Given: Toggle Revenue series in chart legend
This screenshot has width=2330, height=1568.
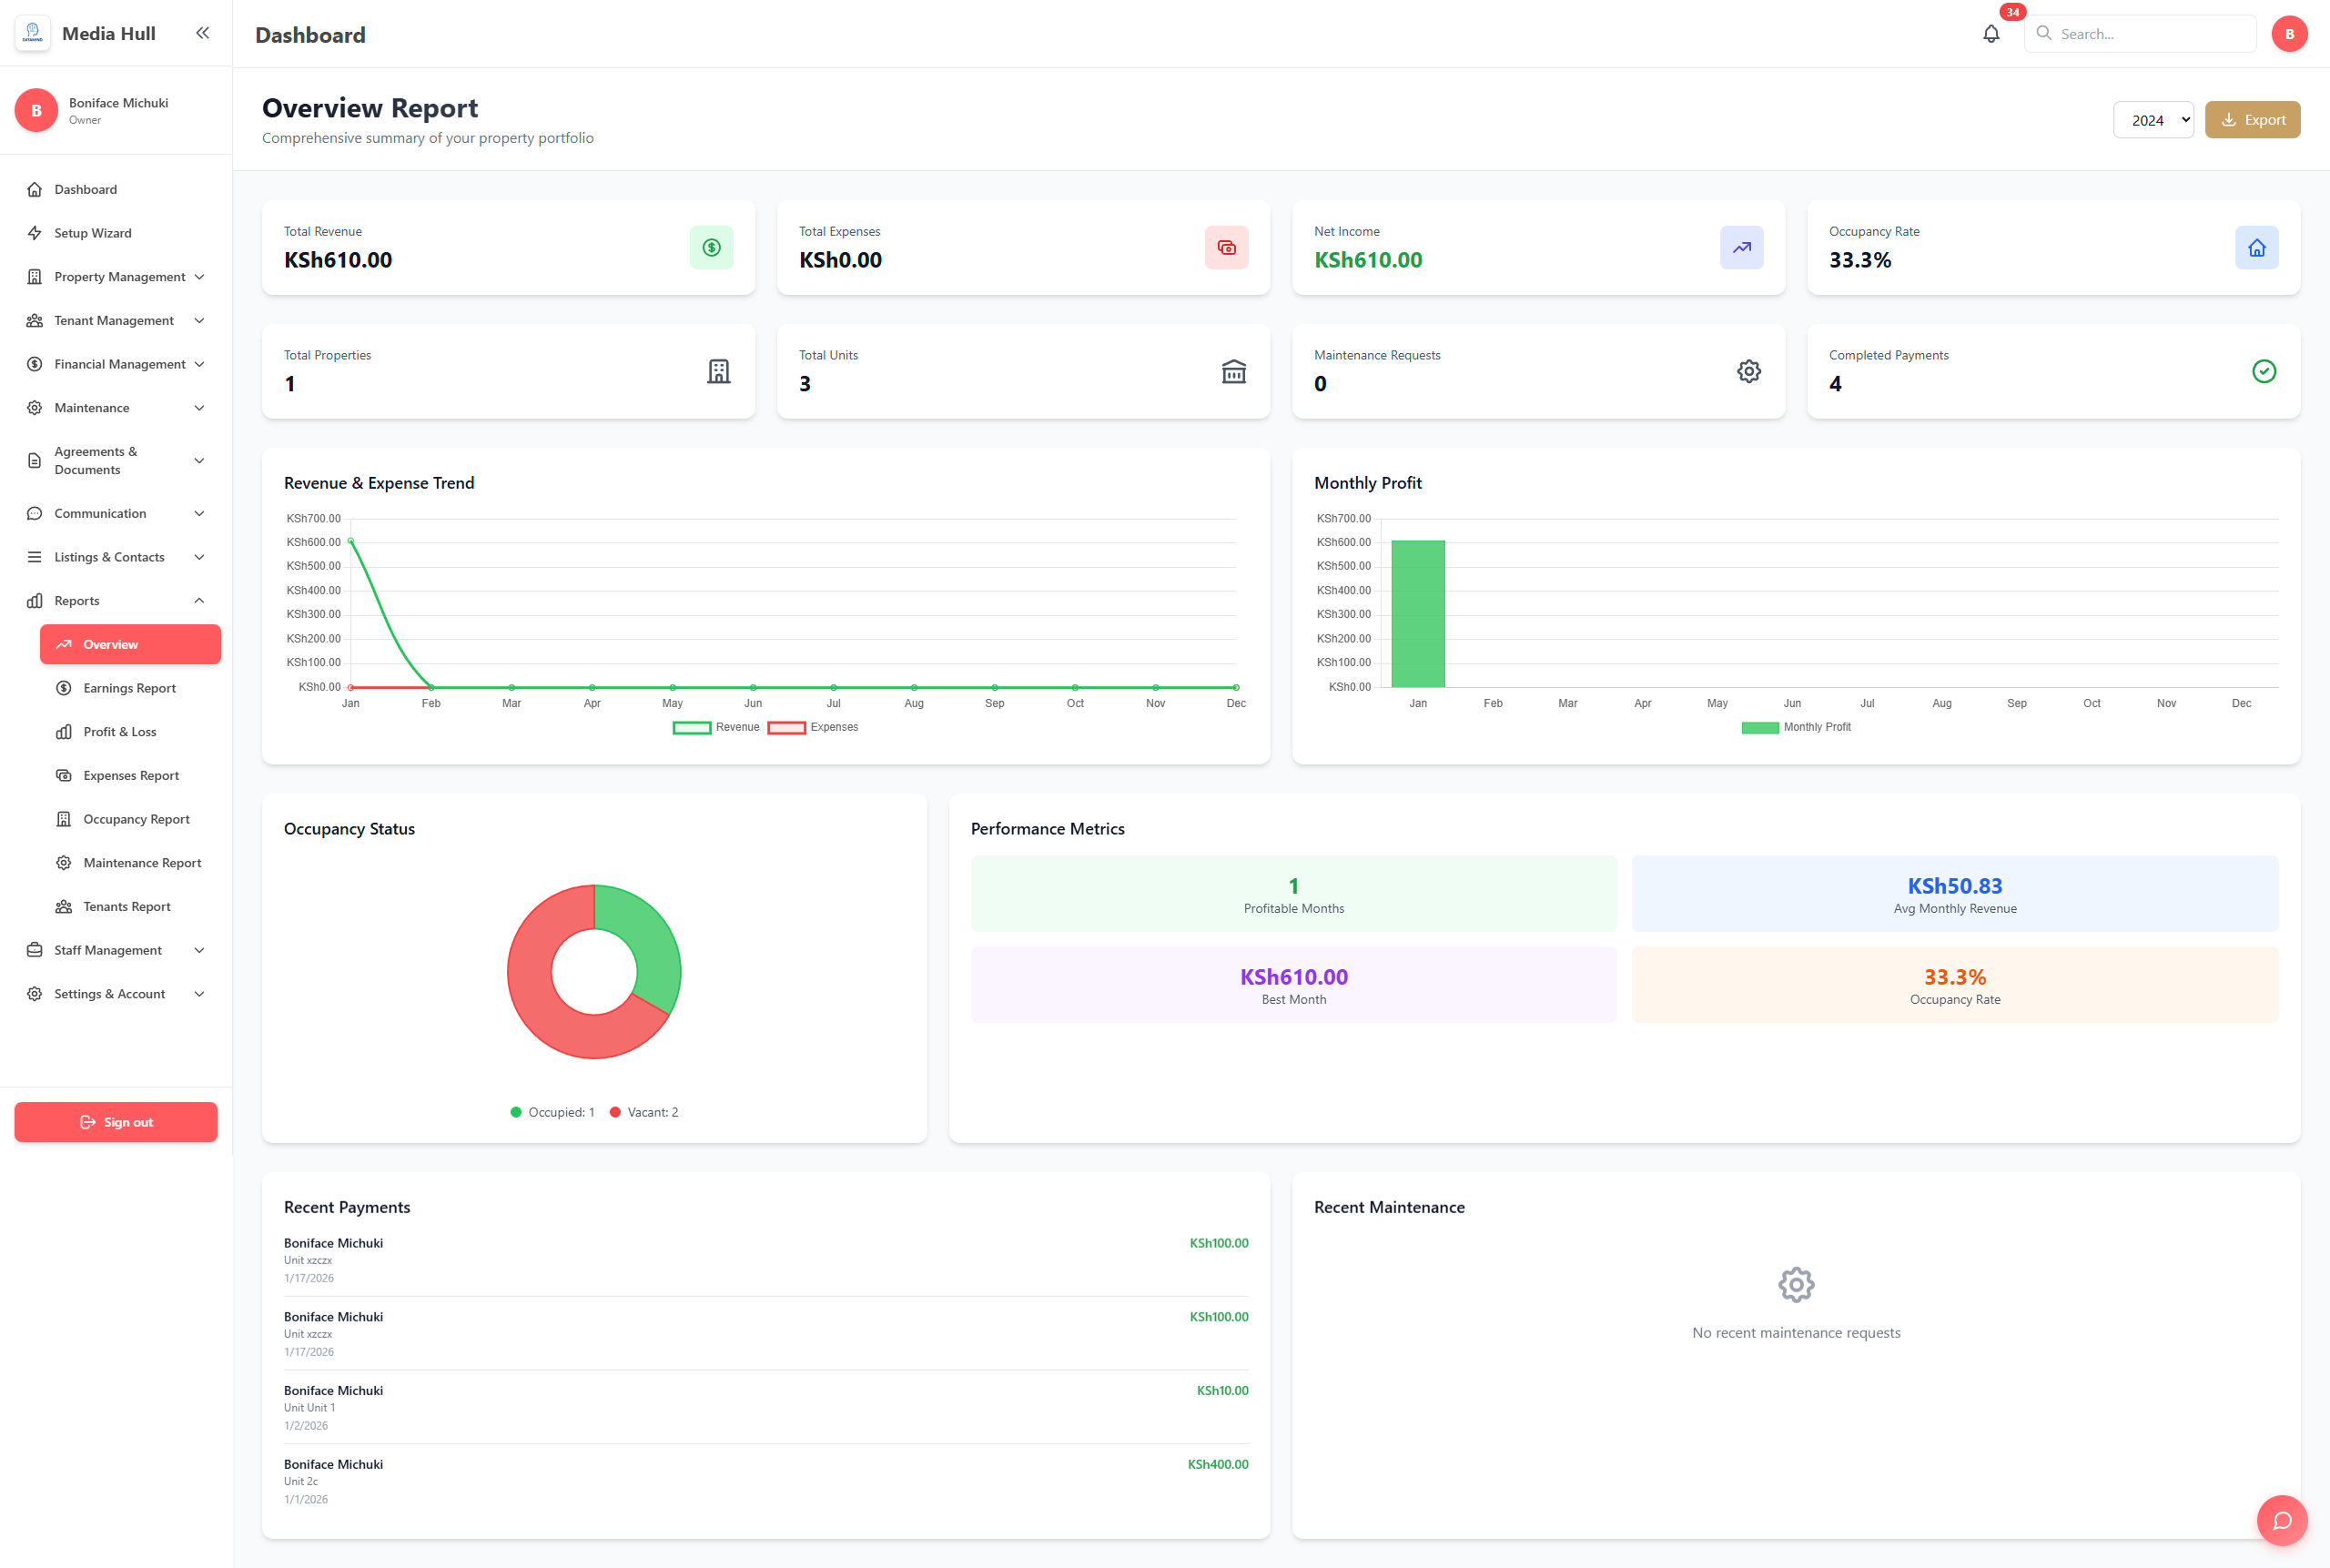Looking at the screenshot, I should click(716, 727).
